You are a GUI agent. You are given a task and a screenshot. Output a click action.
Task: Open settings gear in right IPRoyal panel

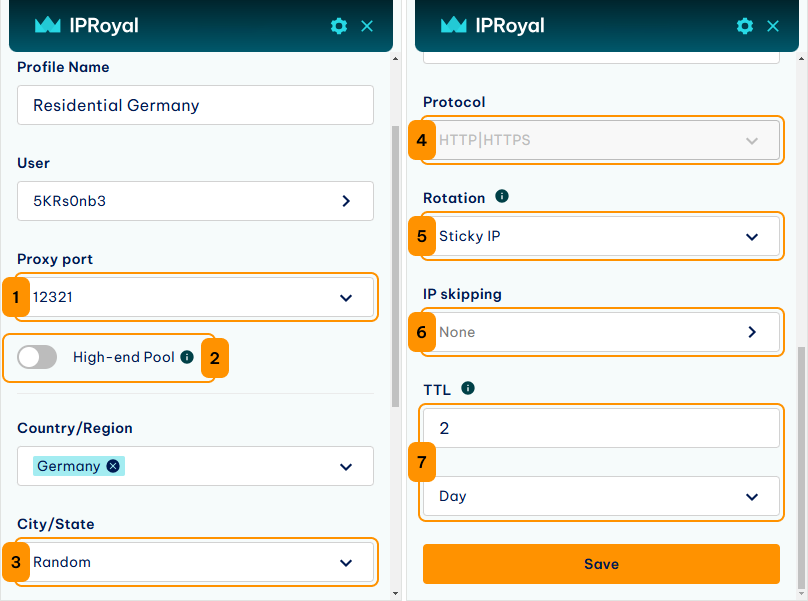[x=745, y=26]
